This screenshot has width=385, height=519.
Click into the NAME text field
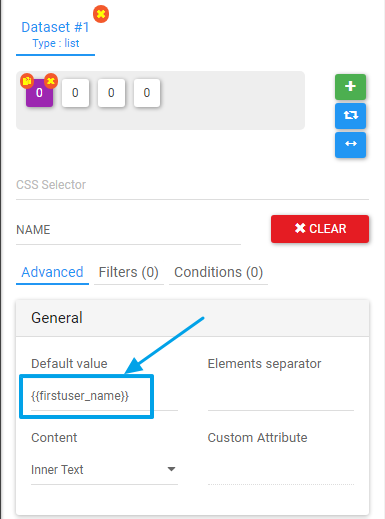point(128,230)
